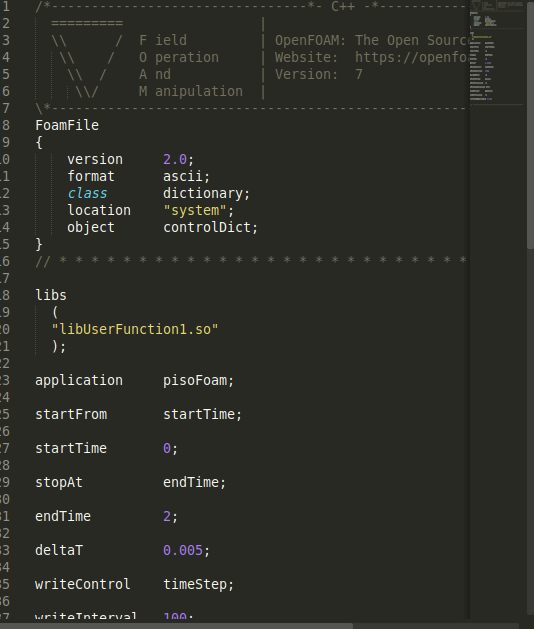The height and width of the screenshot is (629, 534).
Task: Click the class keyword in FoamFile block
Action: tap(87, 193)
